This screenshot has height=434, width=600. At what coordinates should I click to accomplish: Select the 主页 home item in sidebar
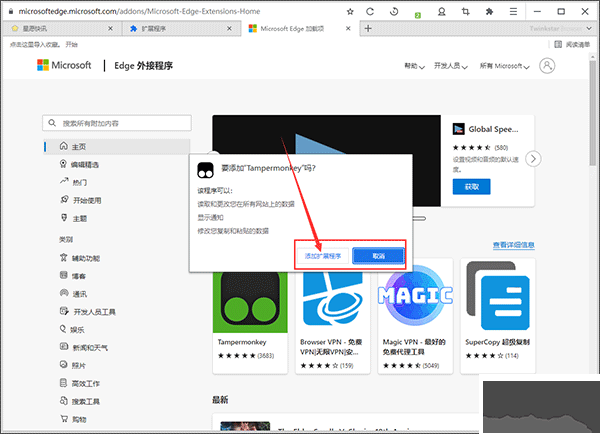[117, 147]
